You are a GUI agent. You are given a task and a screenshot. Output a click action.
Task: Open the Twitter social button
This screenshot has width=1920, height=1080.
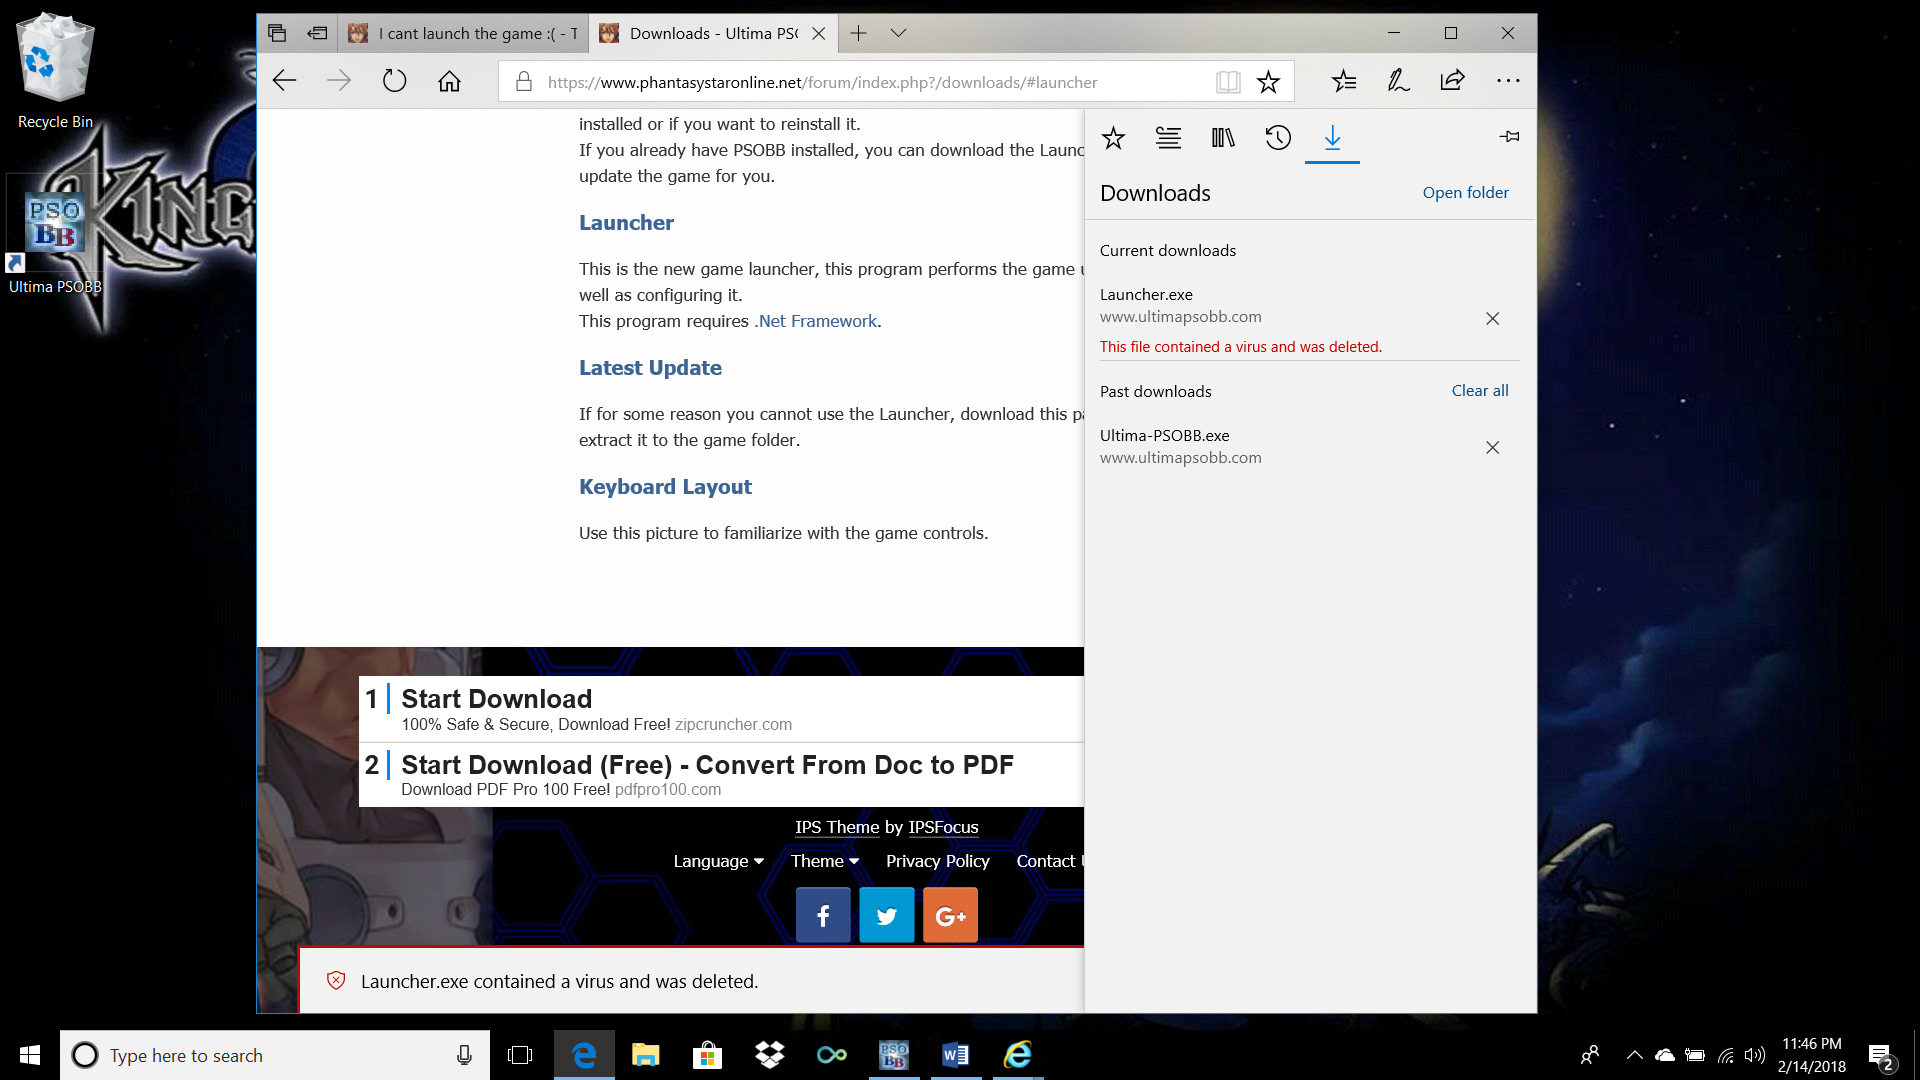[x=887, y=915]
